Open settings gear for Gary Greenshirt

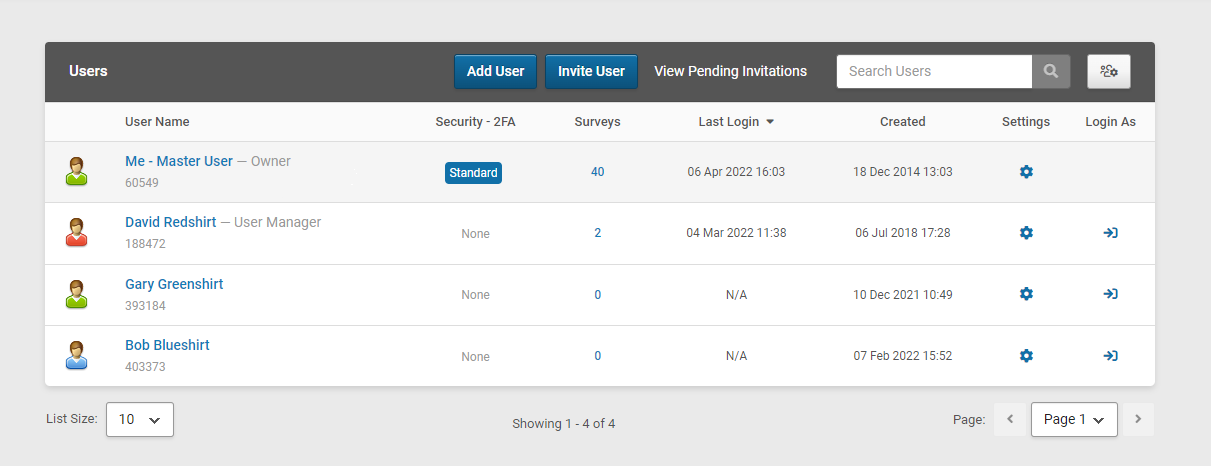(1026, 294)
